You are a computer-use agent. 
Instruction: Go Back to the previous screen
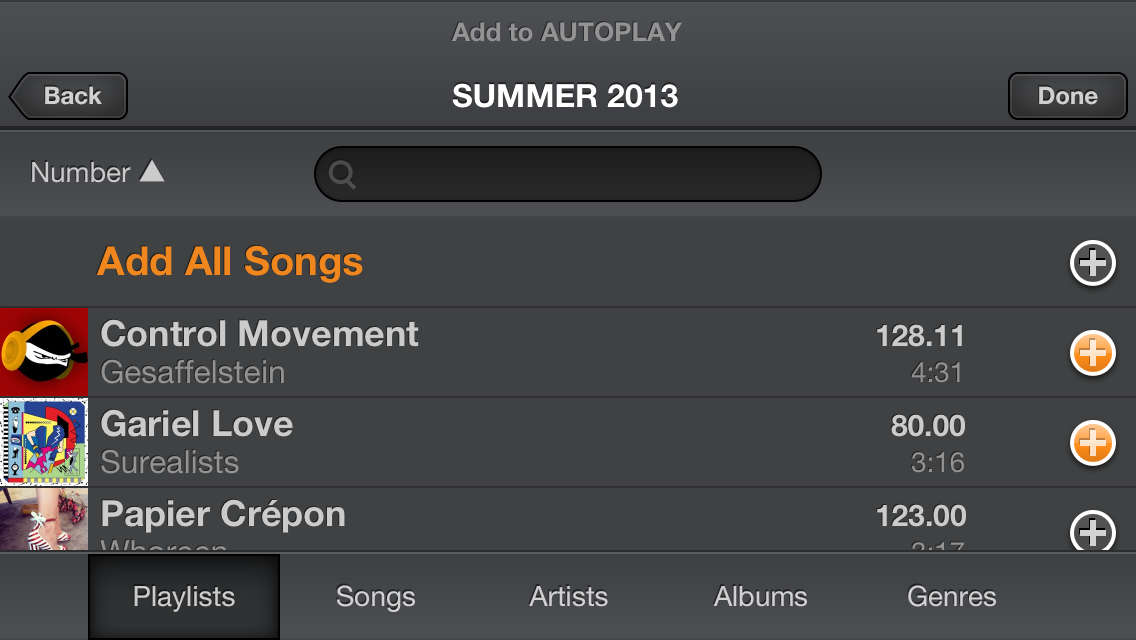70,96
